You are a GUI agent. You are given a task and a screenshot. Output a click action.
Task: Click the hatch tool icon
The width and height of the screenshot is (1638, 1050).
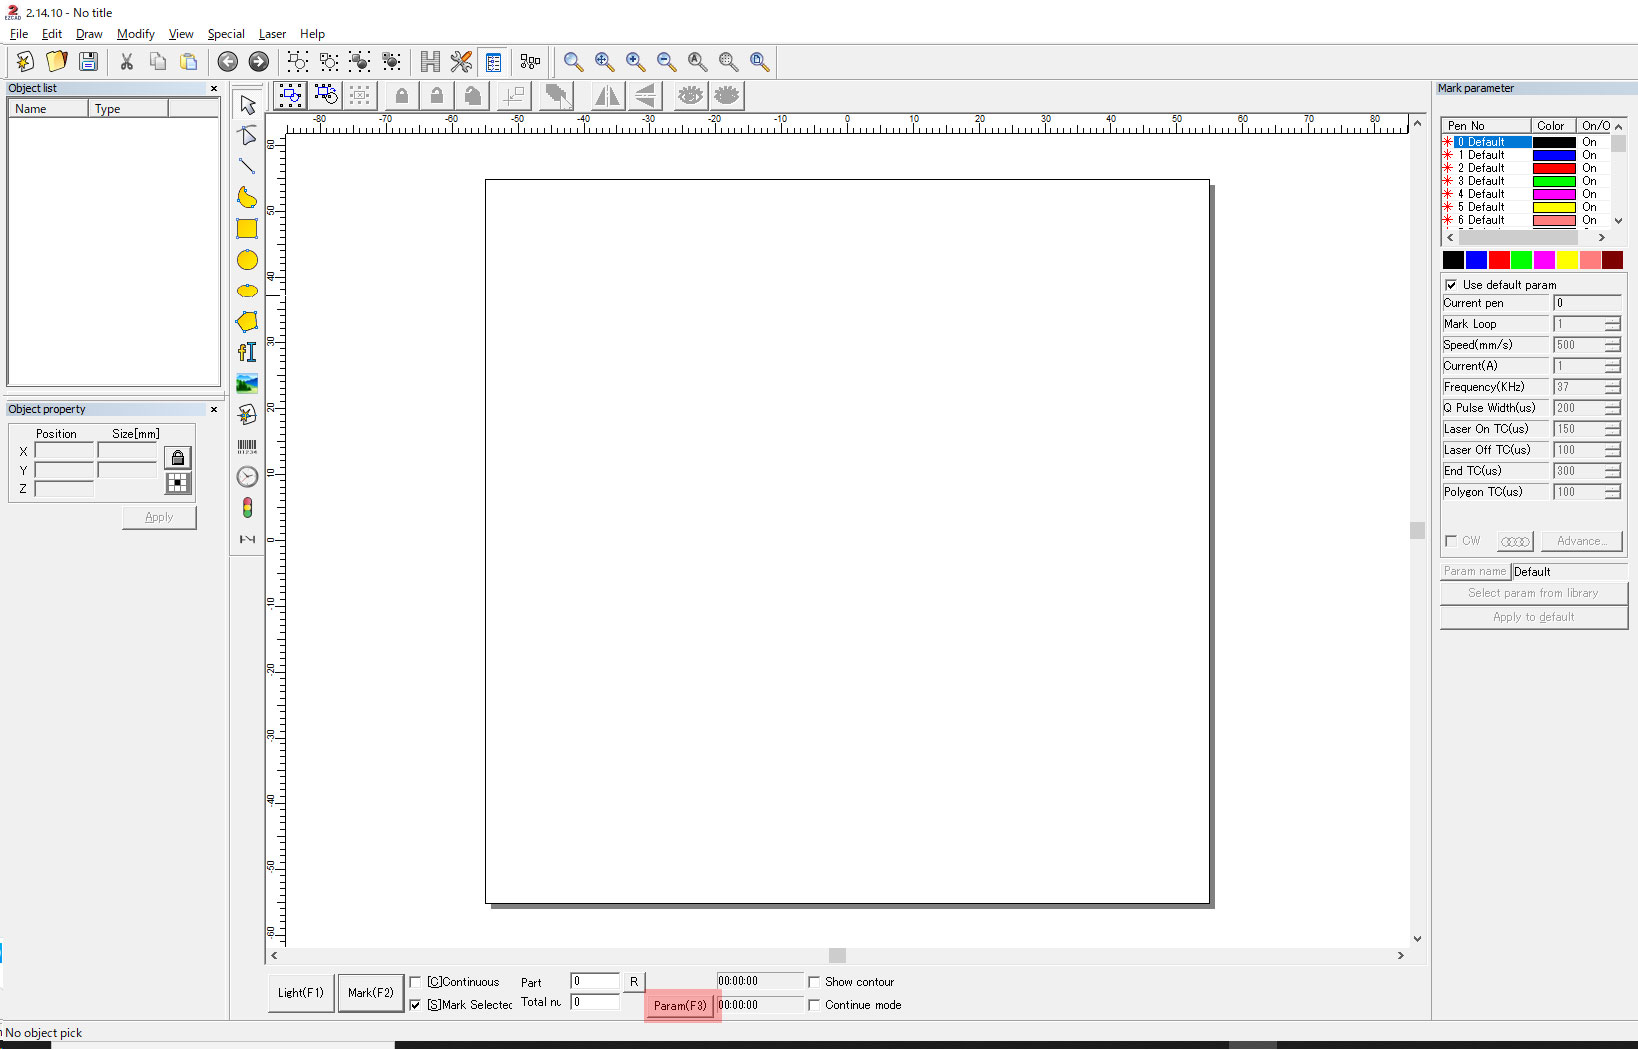click(430, 62)
